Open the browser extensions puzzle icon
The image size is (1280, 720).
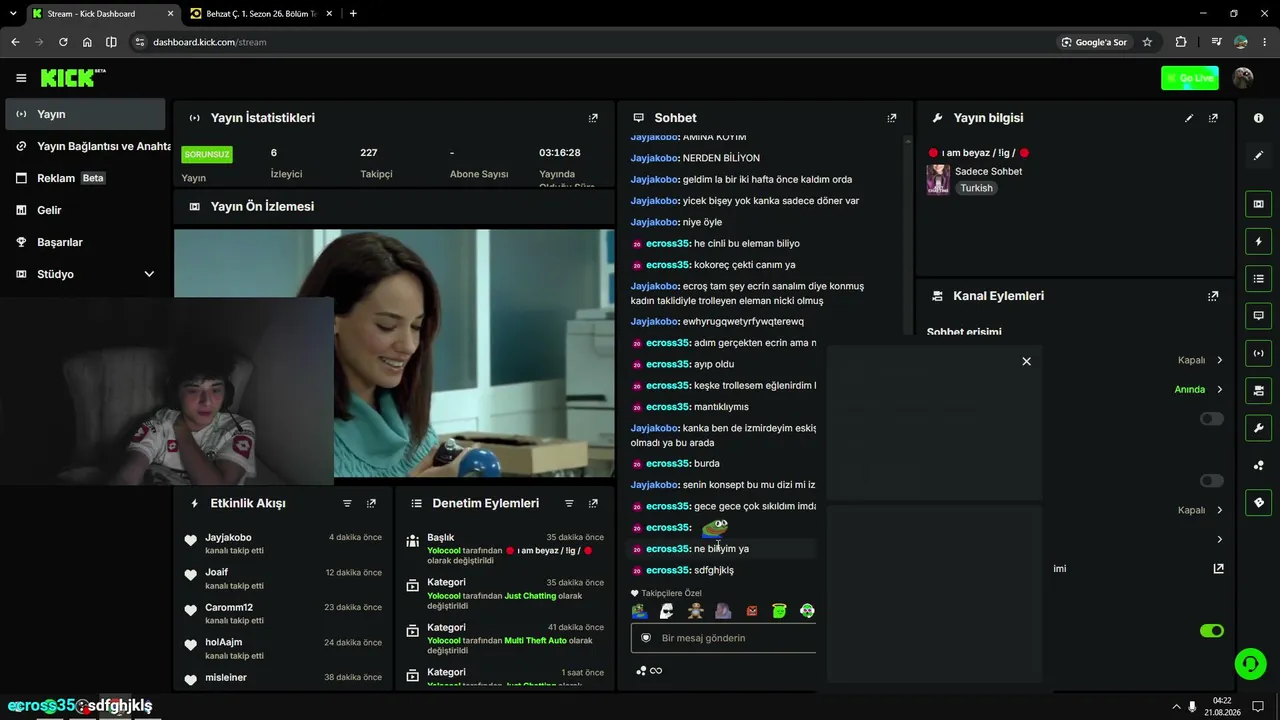1181,42
